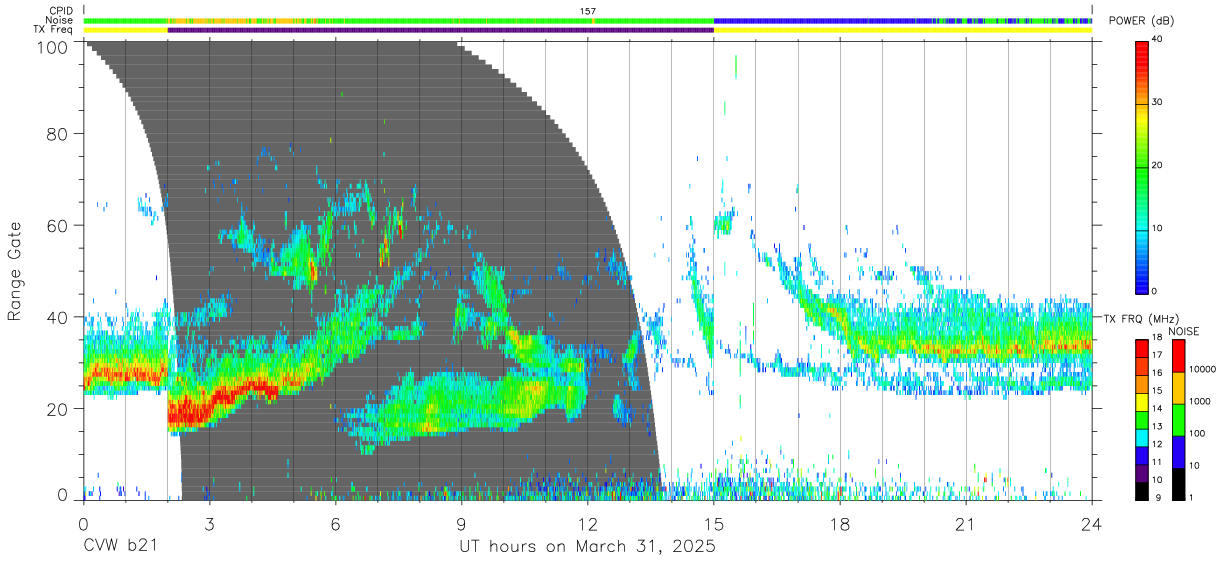
Task: Click the NOISE legend title above its color bar
Action: [1183, 330]
